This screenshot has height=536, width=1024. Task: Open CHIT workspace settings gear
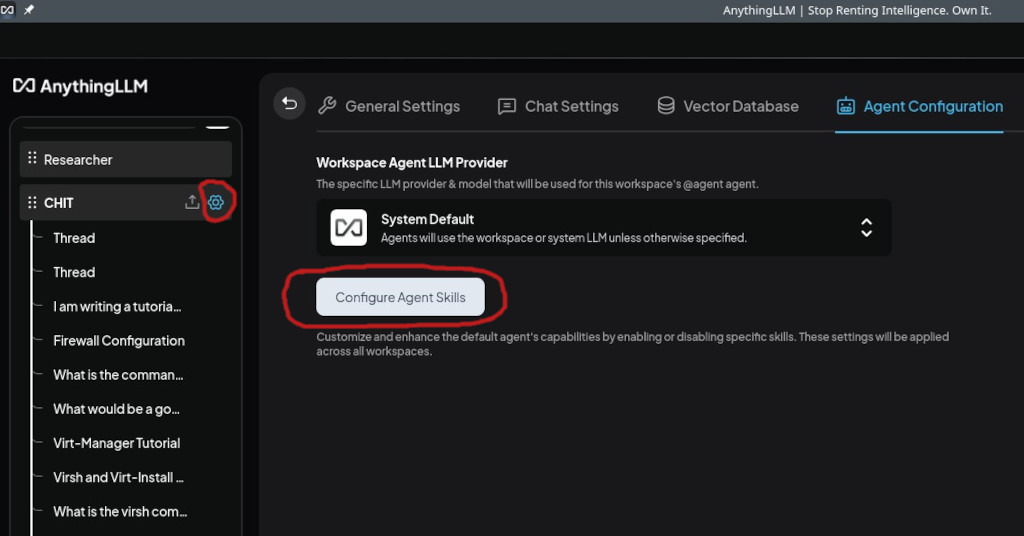tap(216, 202)
